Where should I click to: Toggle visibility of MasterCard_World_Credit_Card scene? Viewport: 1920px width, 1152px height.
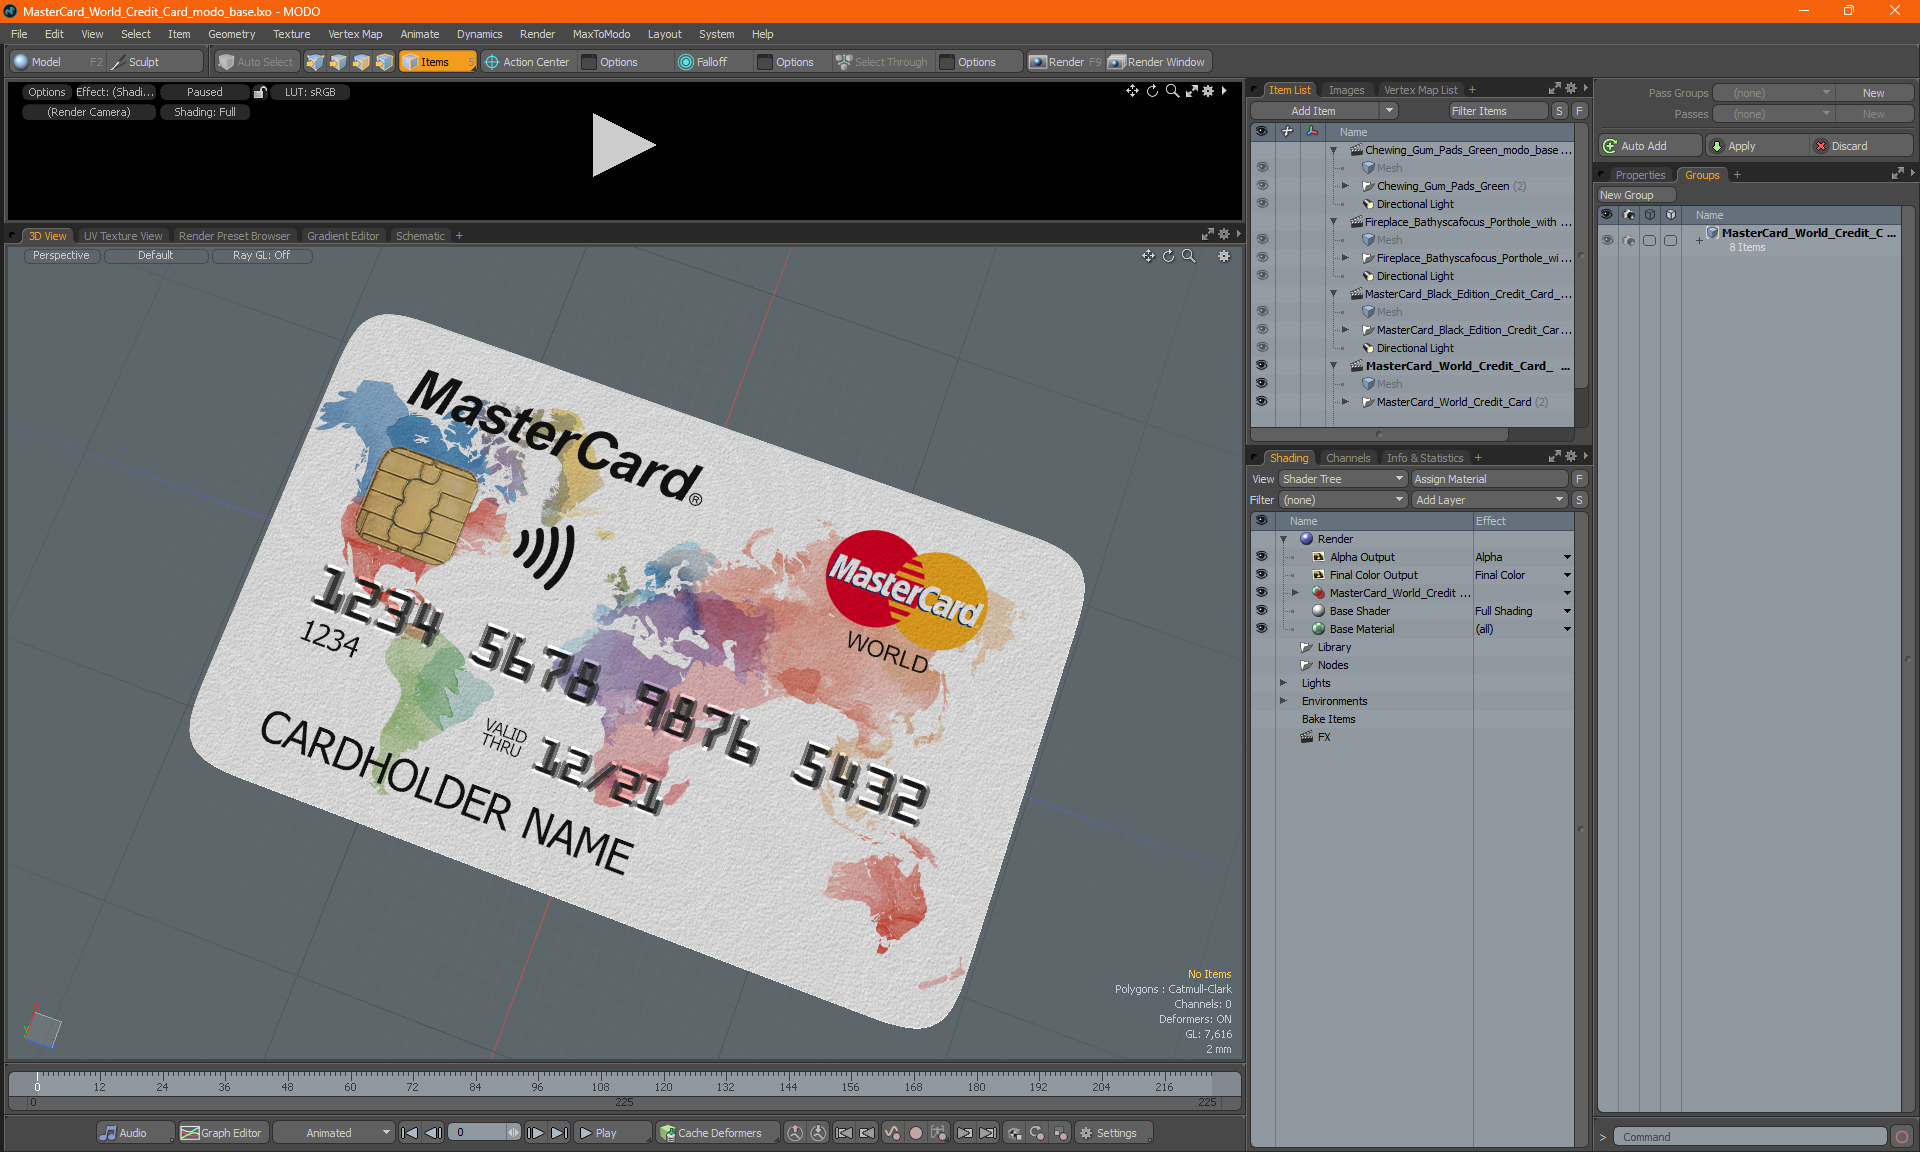click(x=1261, y=366)
